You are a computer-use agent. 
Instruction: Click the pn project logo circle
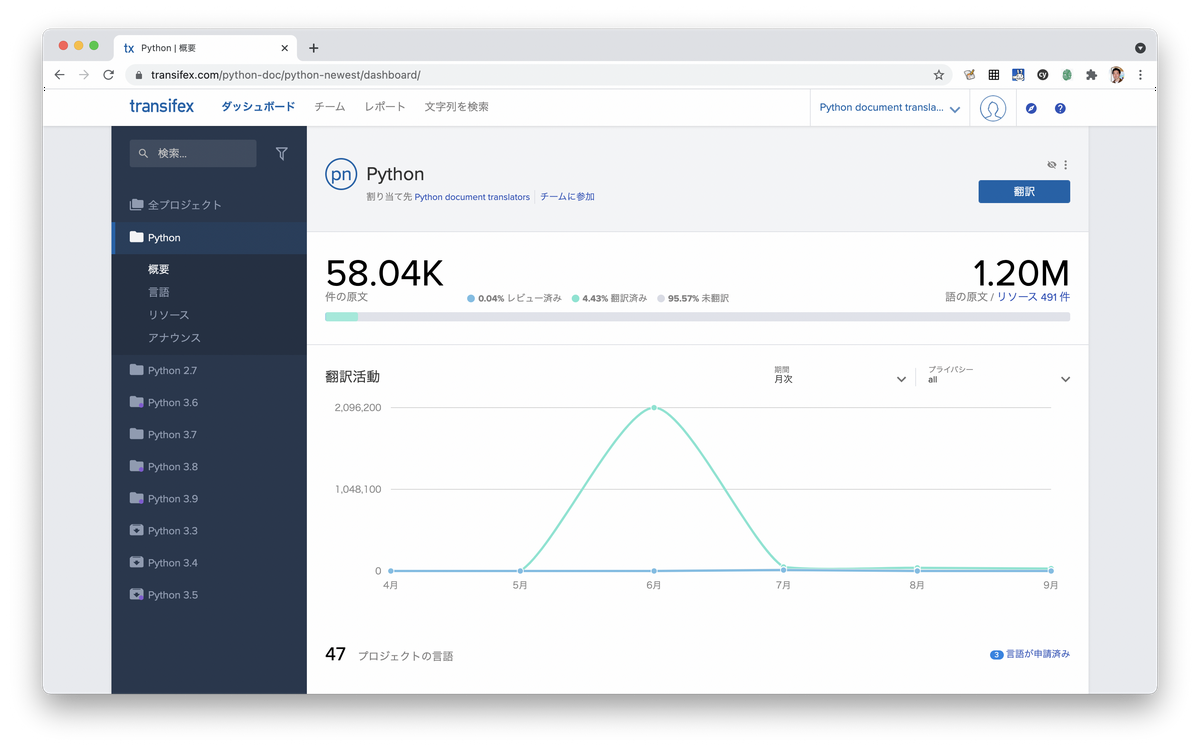341,174
